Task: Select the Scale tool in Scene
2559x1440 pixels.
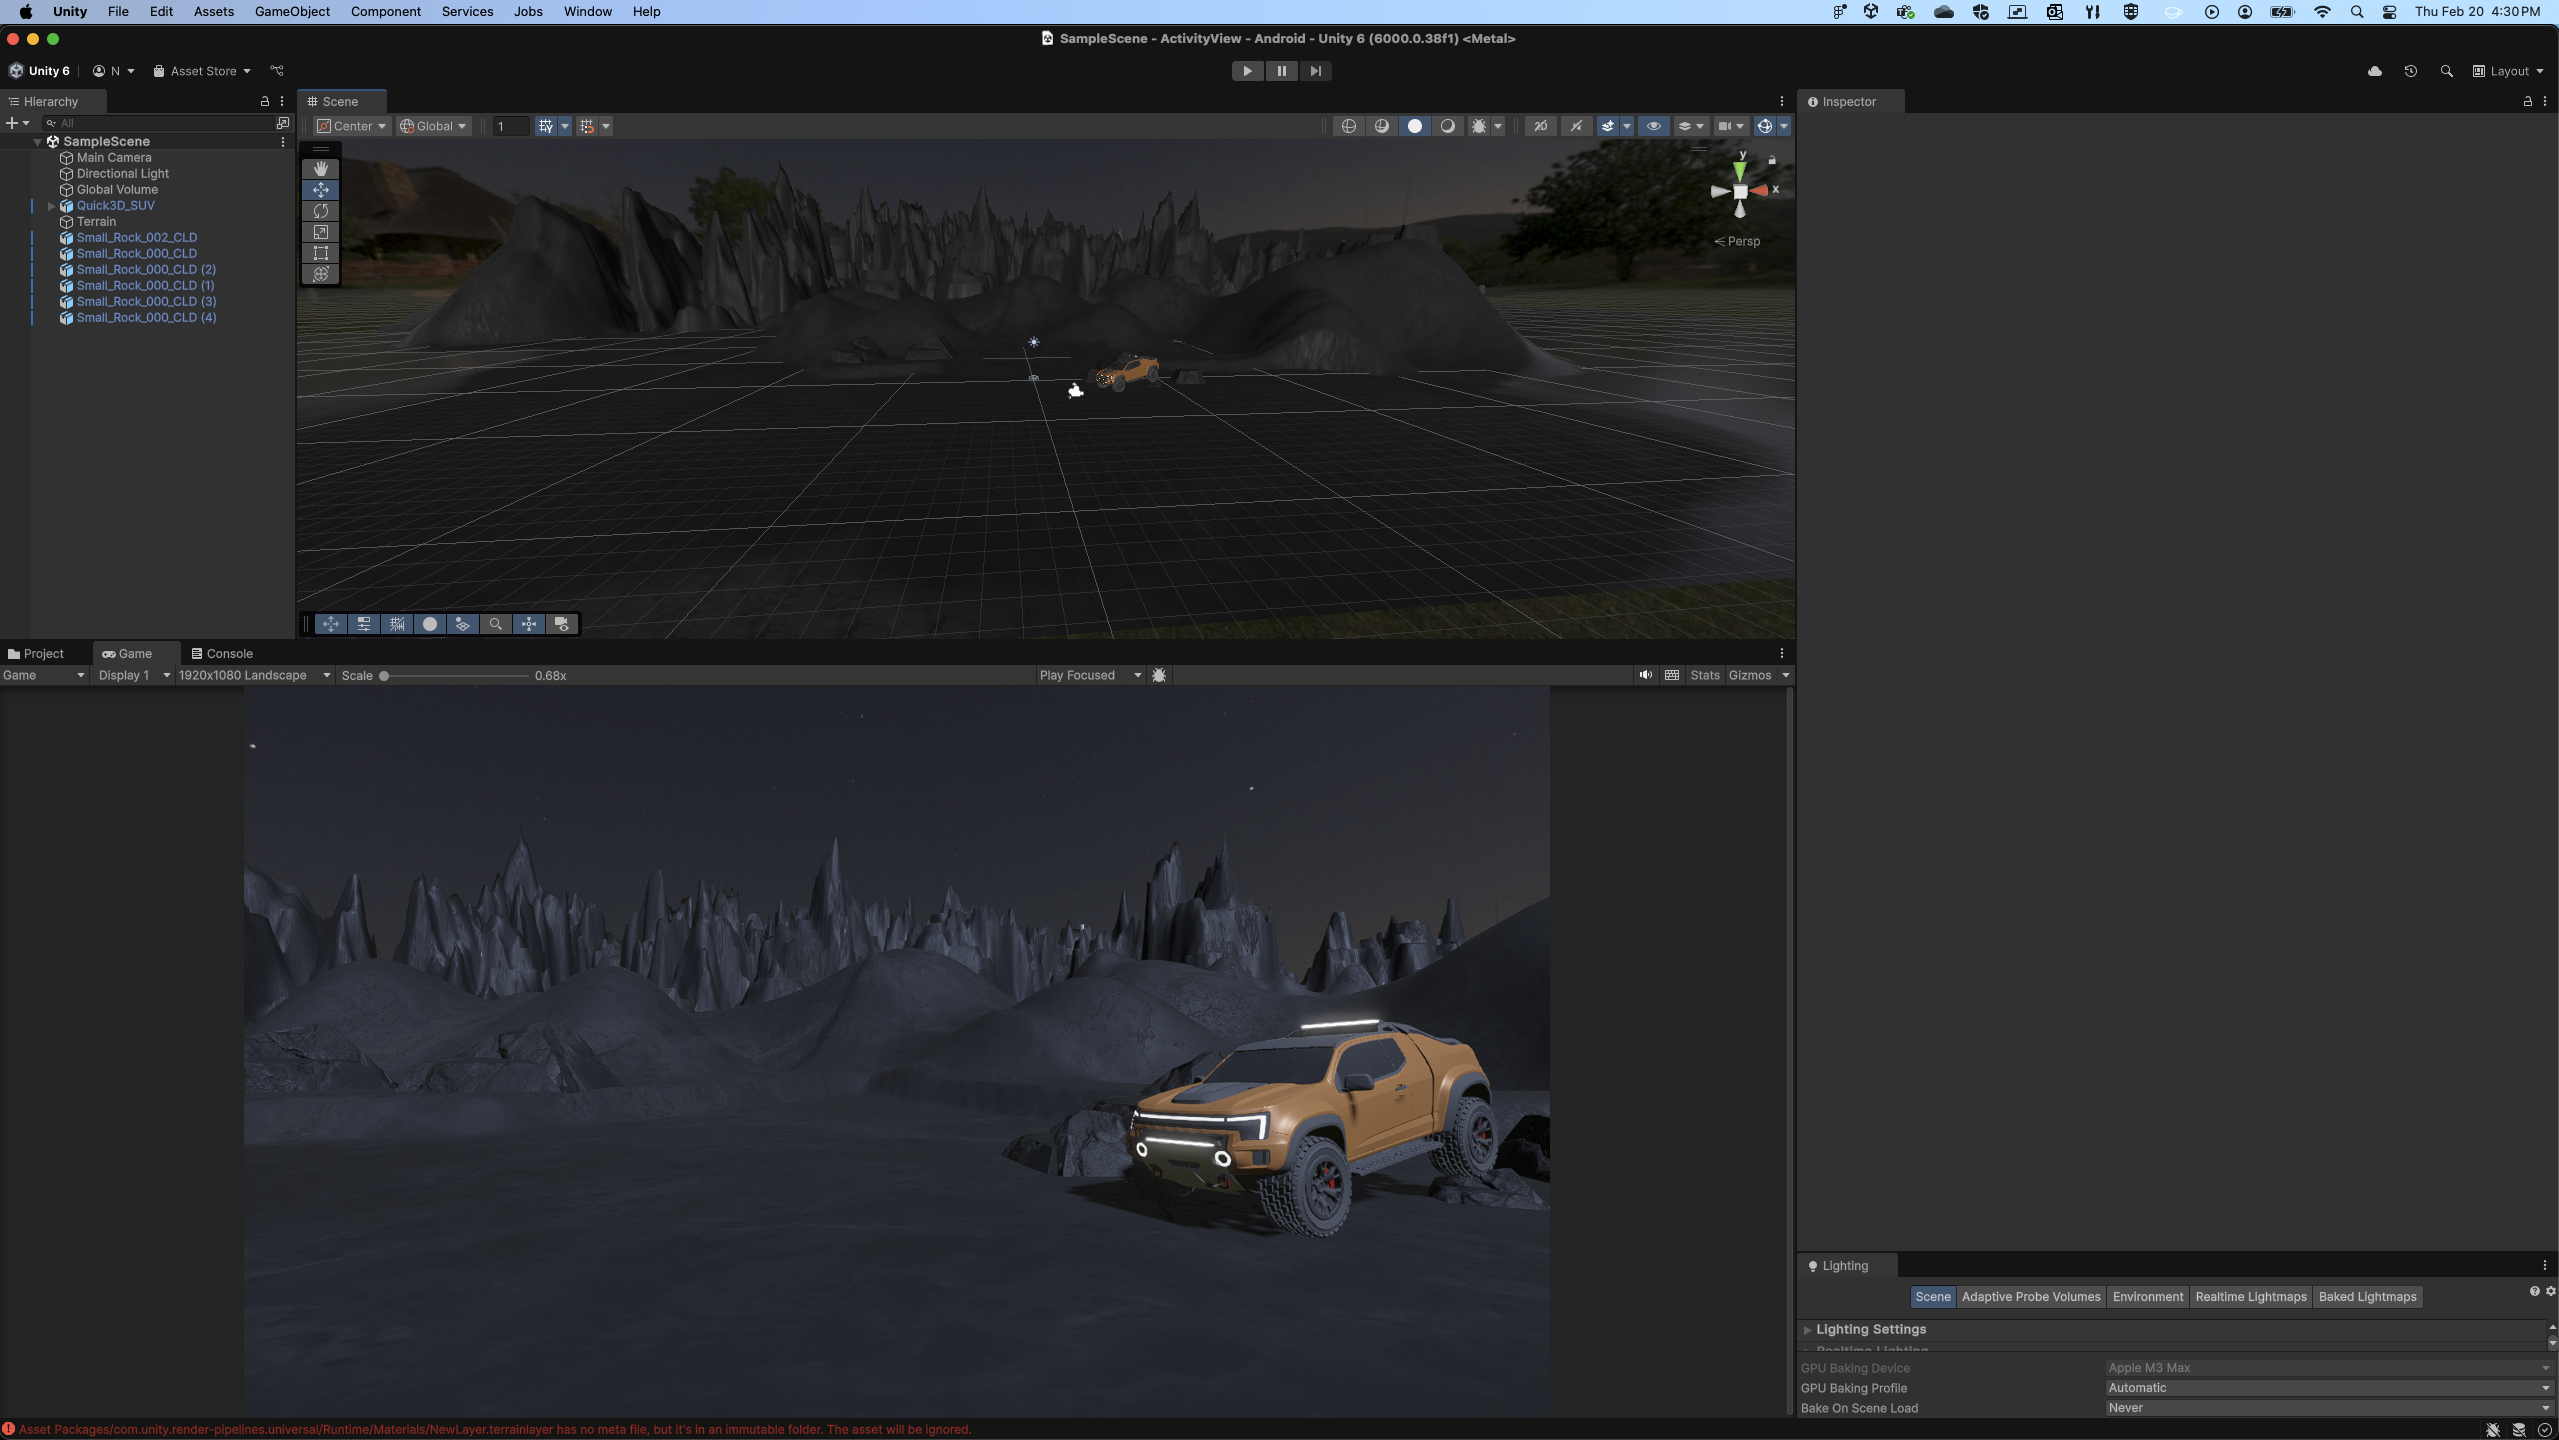Action: [x=320, y=232]
